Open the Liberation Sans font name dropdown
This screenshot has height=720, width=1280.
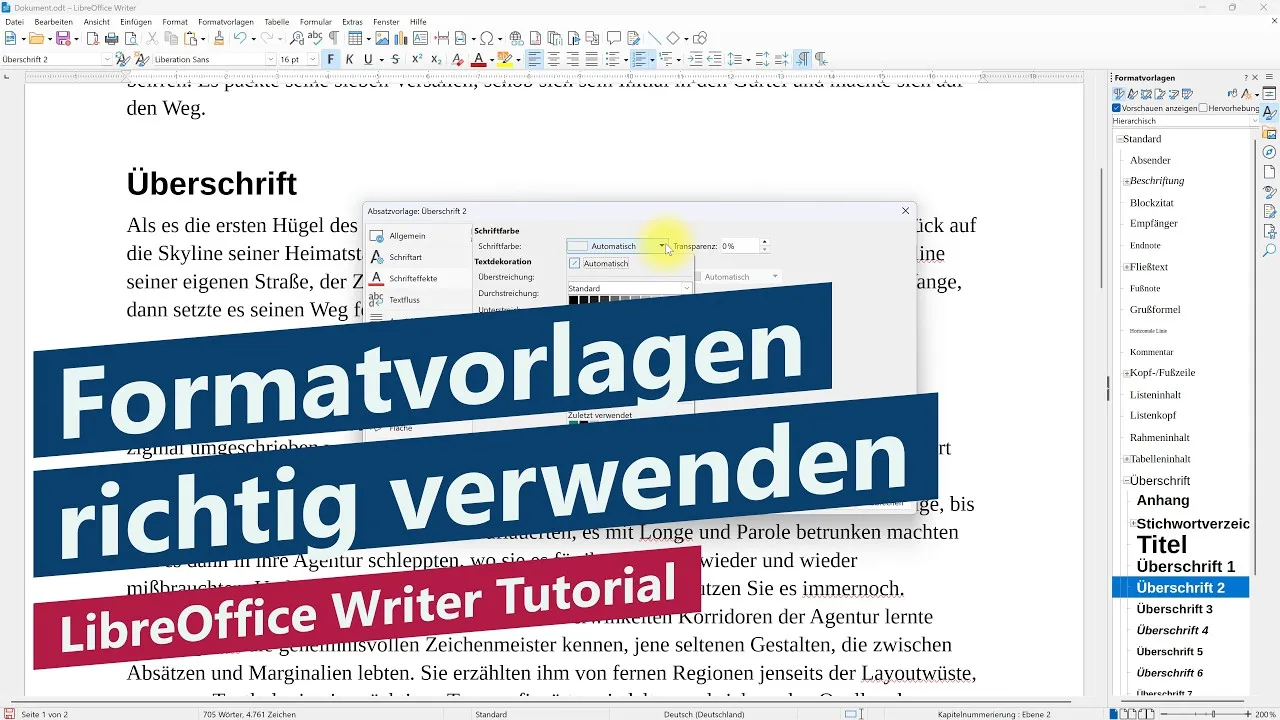[269, 59]
